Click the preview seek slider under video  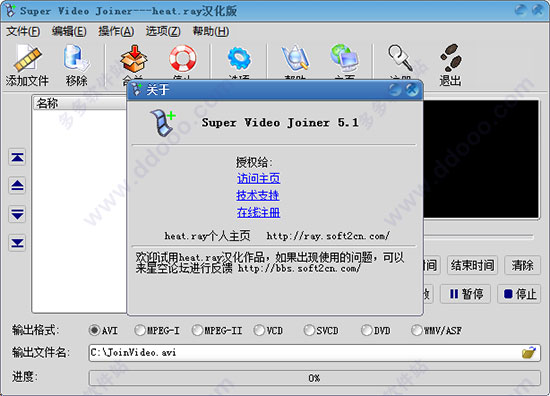(479, 237)
